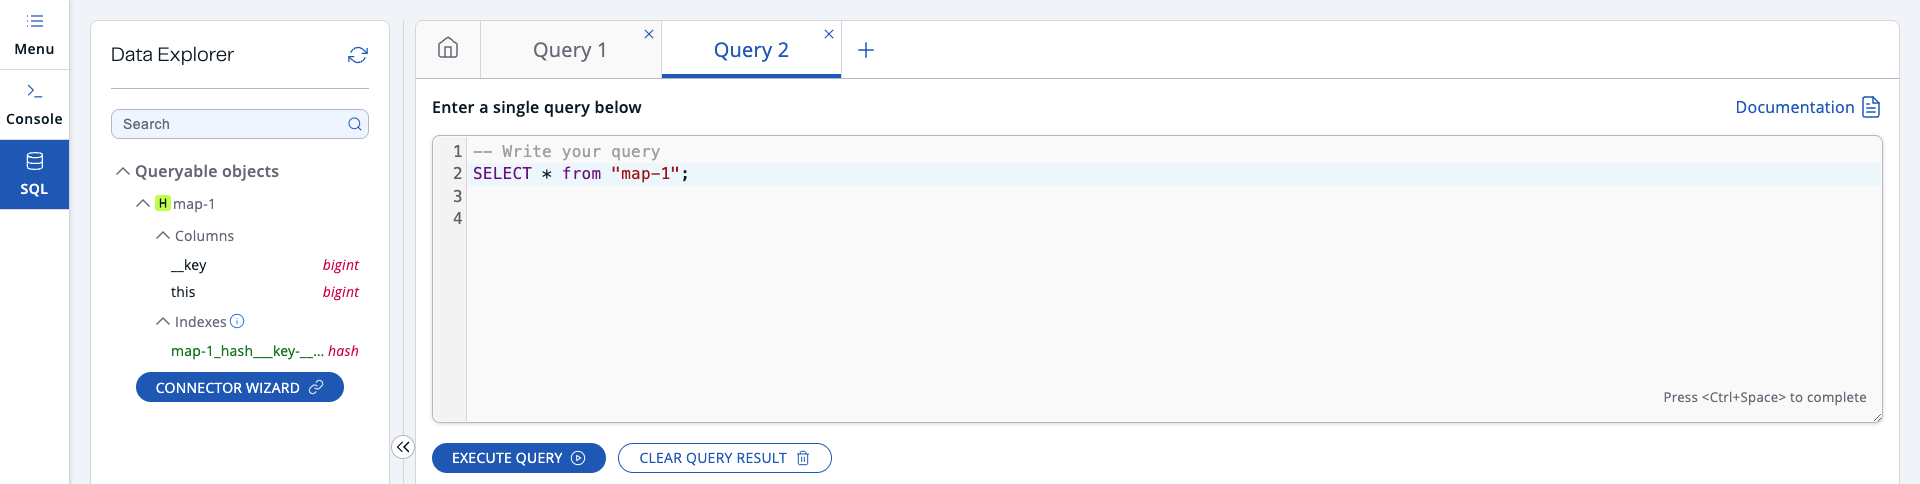
Task: Collapse the Queryable objects section
Action: point(123,171)
